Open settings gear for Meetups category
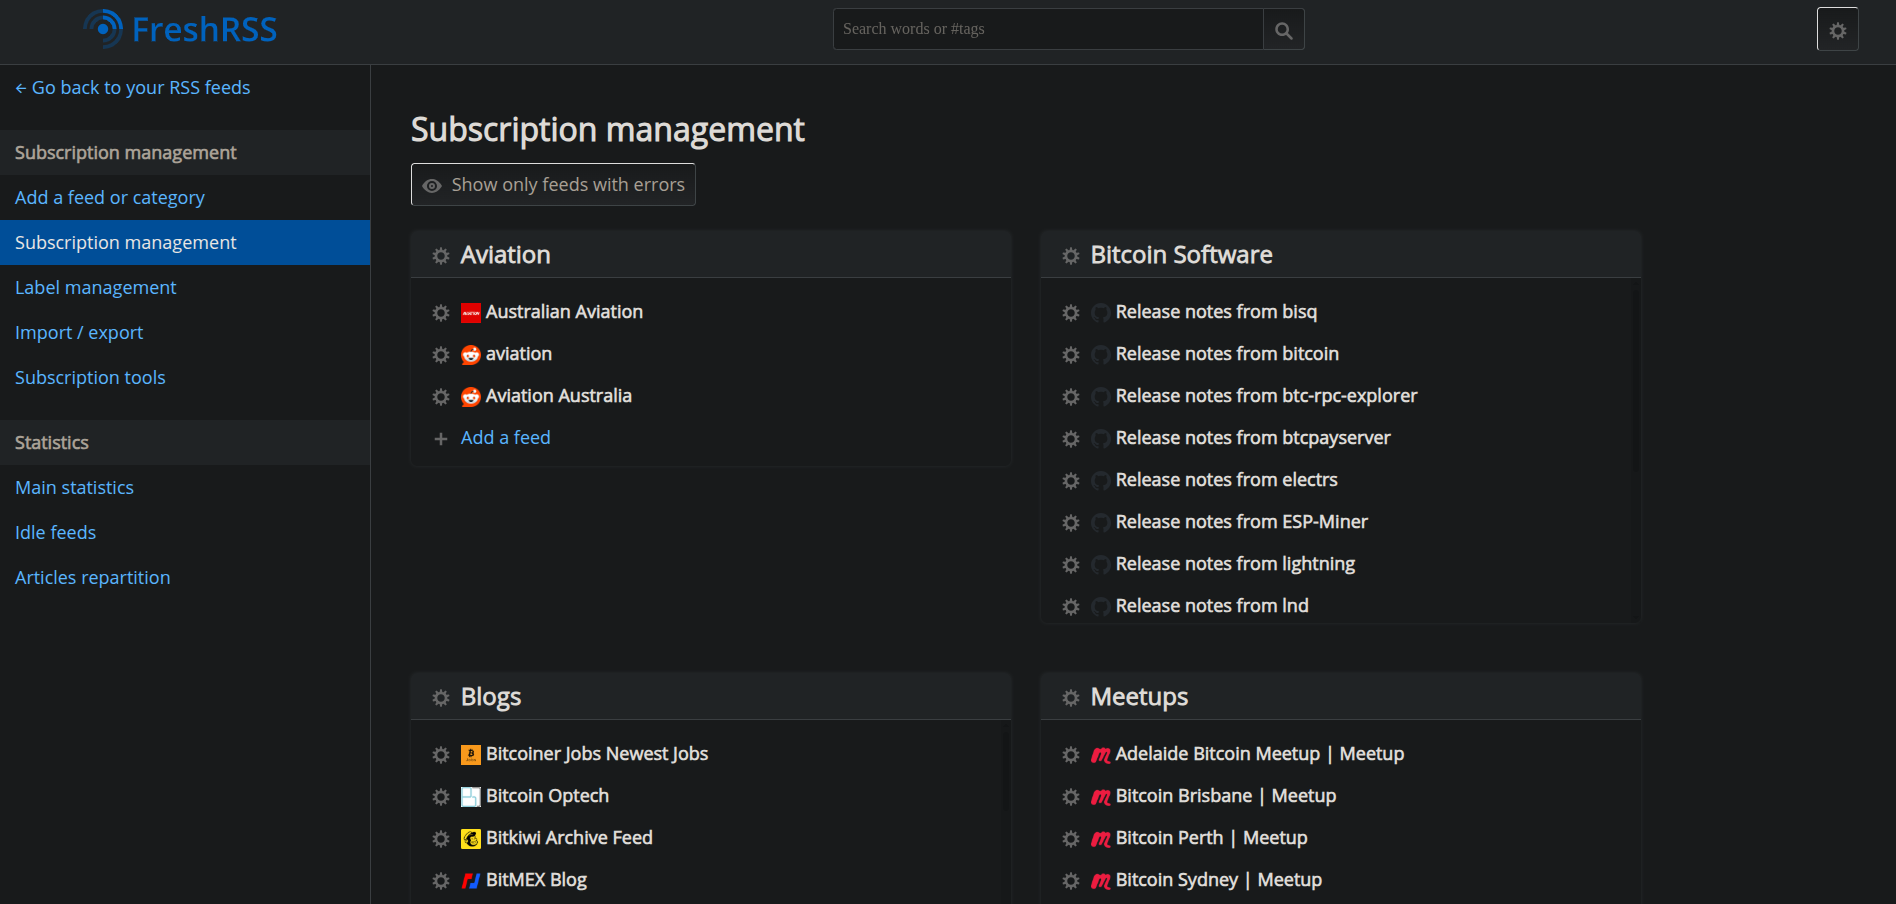1896x904 pixels. point(1071,698)
